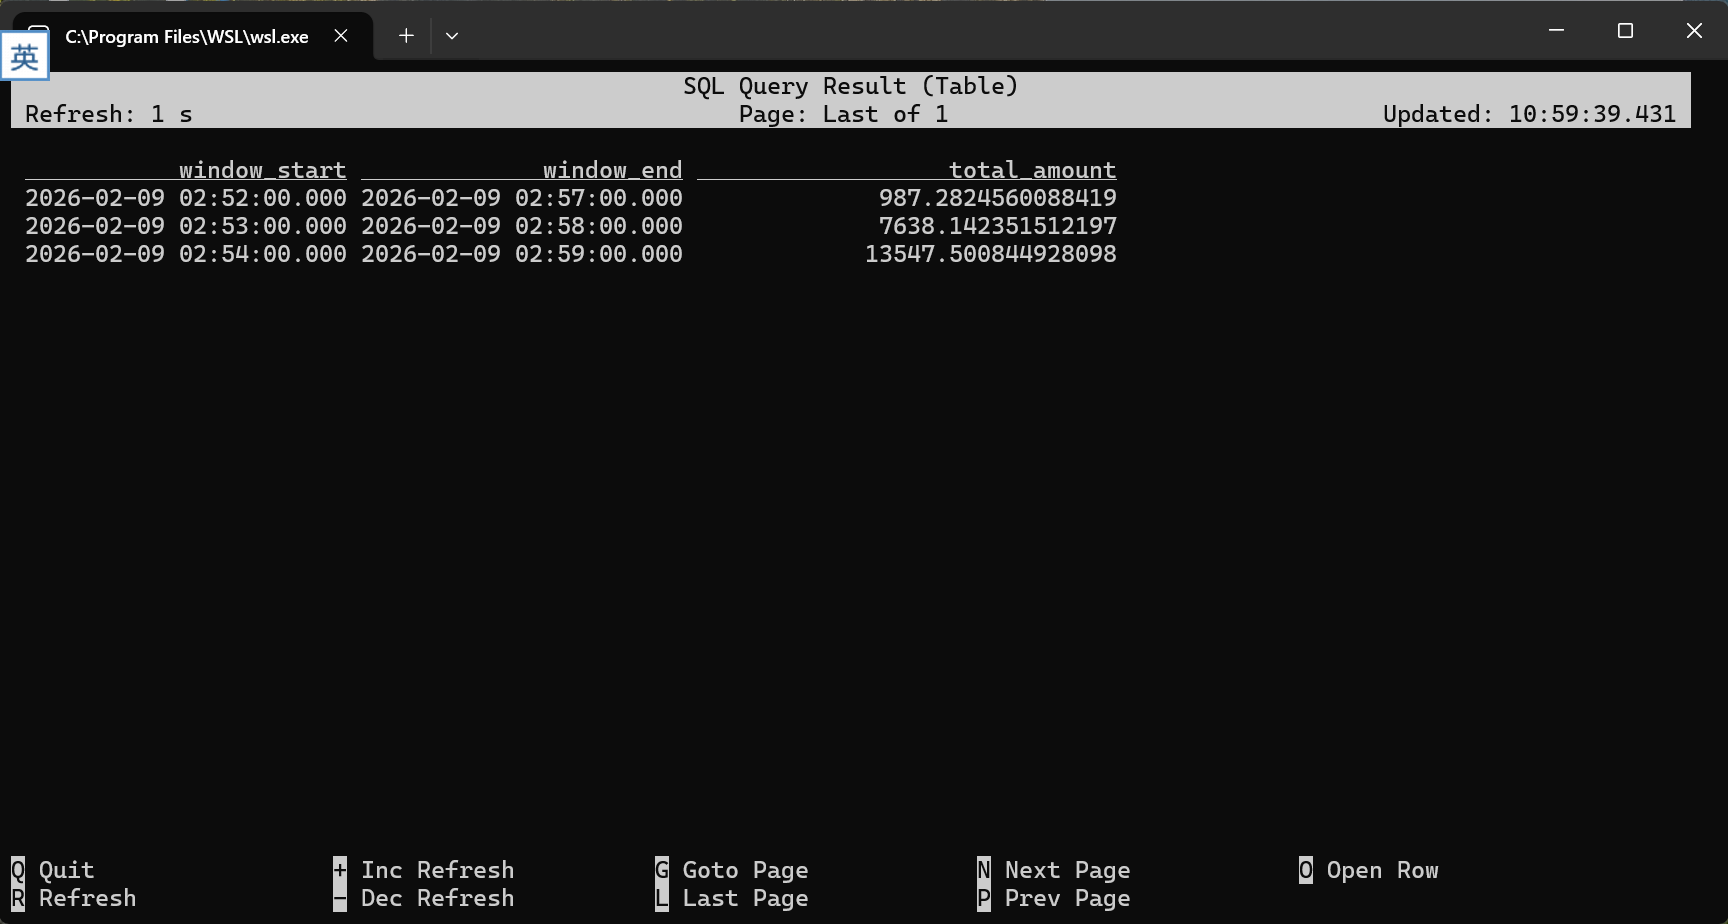Expand the terminal profile dropdown
Viewport: 1728px width, 924px height.
452,36
